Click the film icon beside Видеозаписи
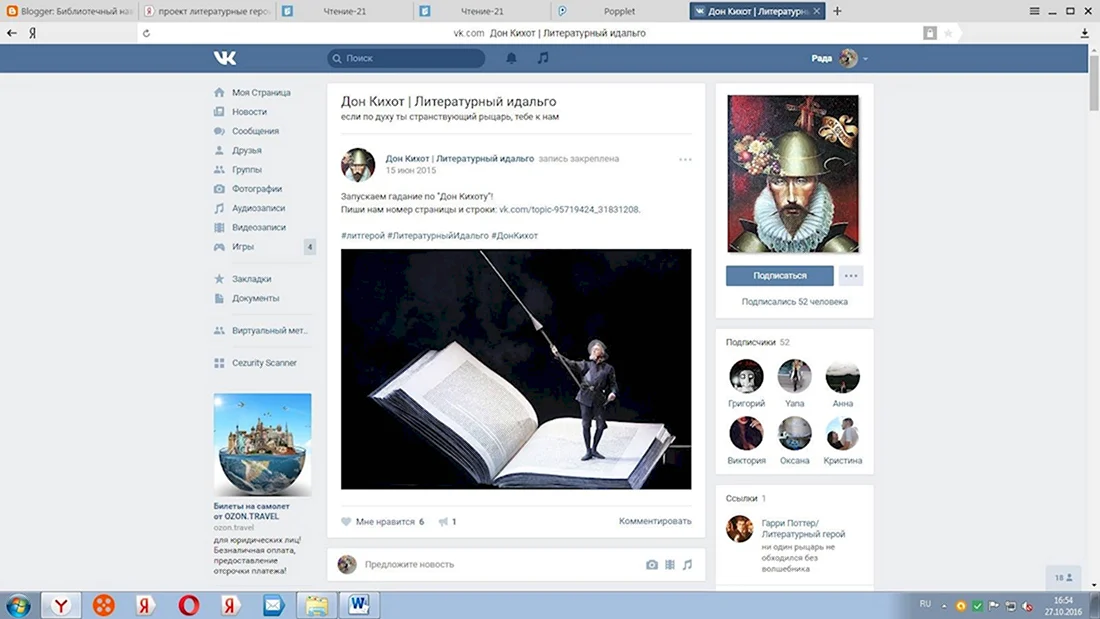The height and width of the screenshot is (619, 1100). coord(220,227)
